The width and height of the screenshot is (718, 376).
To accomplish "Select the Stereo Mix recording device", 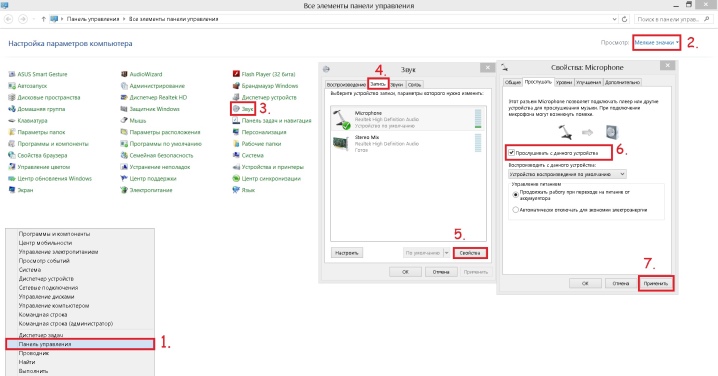I will pyautogui.click(x=408, y=143).
